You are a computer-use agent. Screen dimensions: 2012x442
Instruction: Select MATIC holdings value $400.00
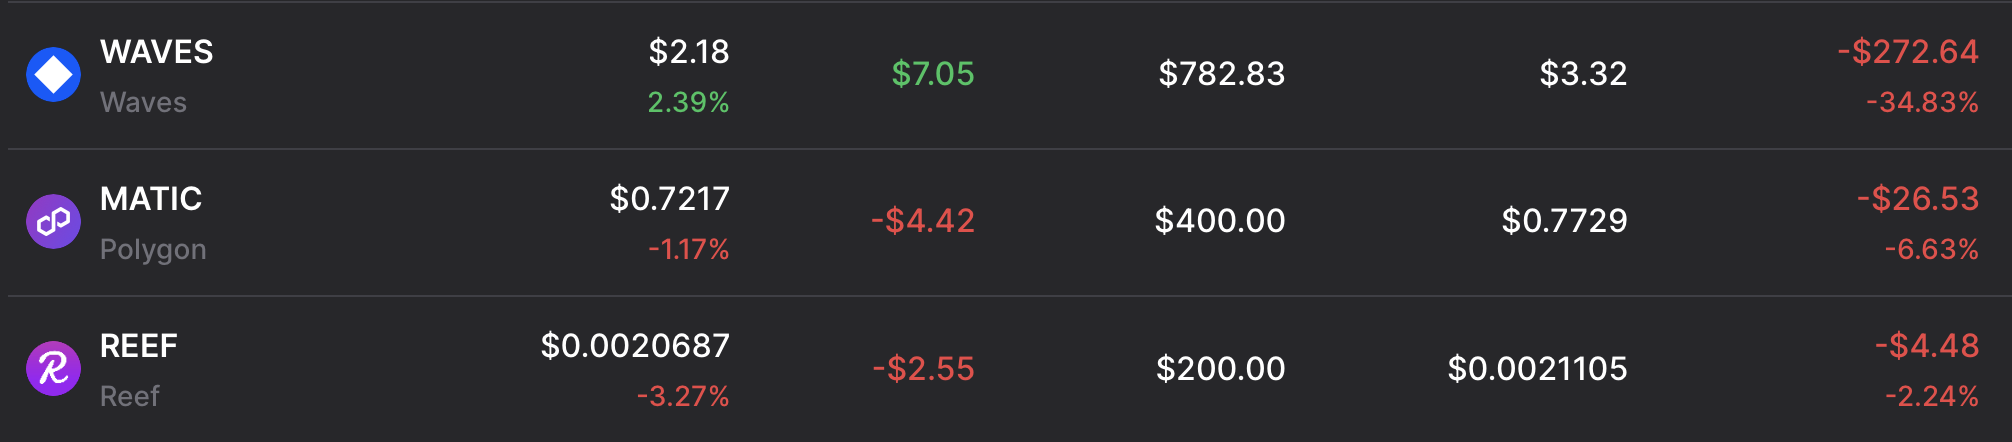[1220, 221]
